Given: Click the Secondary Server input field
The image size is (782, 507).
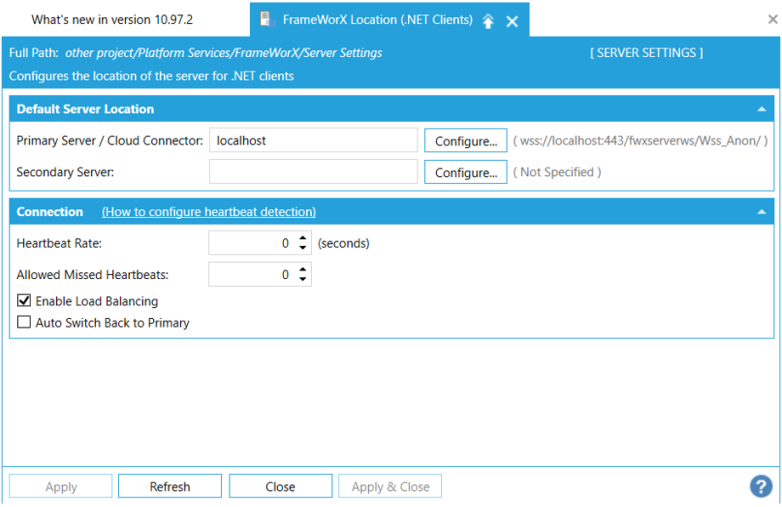Looking at the screenshot, I should pyautogui.click(x=313, y=172).
